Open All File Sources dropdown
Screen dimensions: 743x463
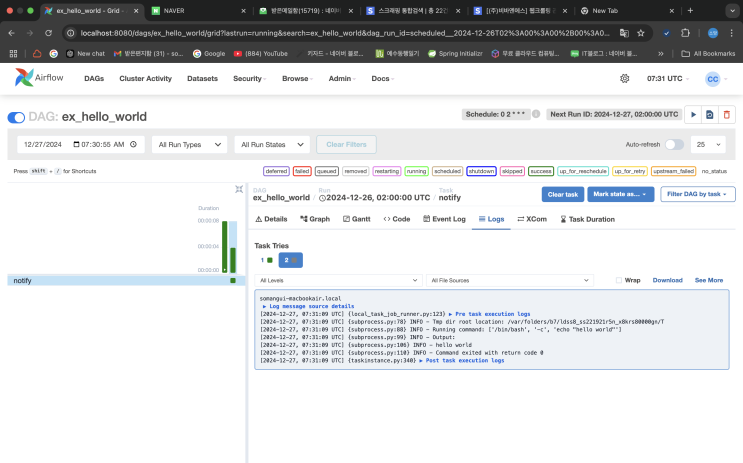point(510,281)
